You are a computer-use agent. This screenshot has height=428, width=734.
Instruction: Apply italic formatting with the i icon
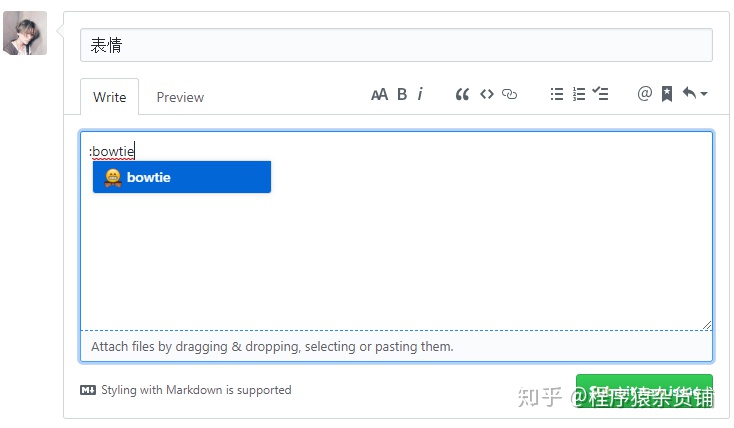pyautogui.click(x=420, y=94)
